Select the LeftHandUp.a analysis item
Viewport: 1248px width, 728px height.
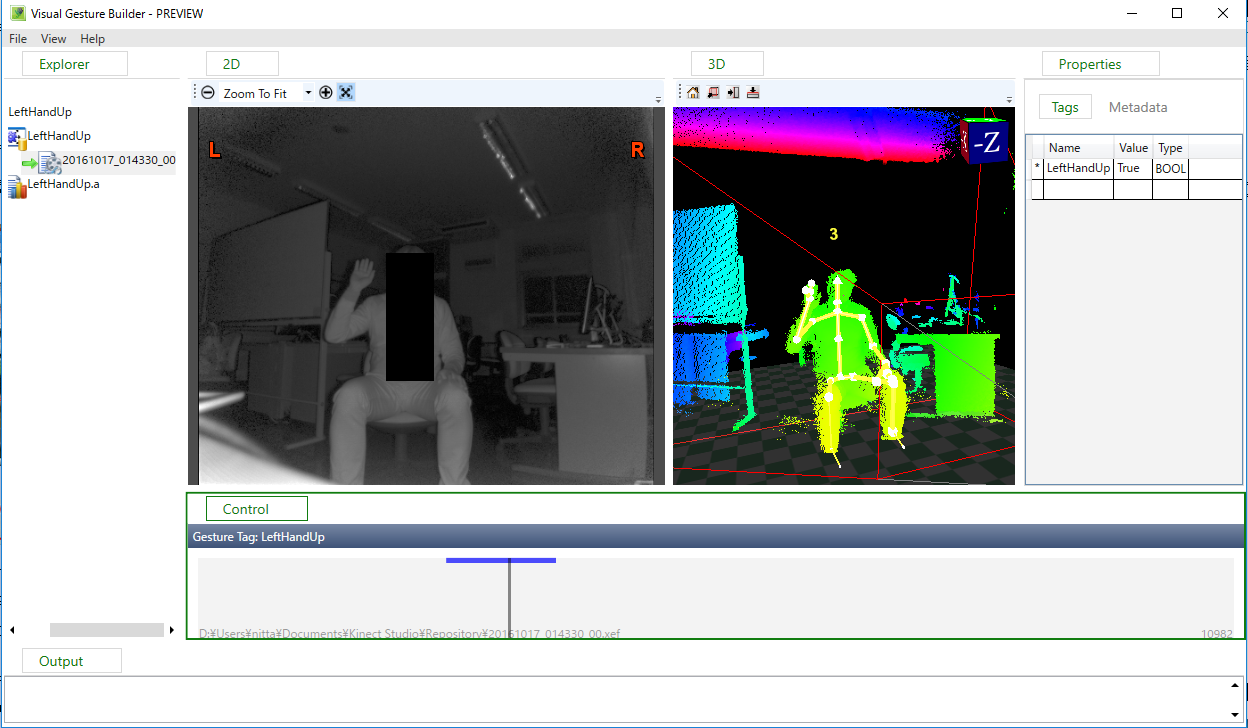(63, 184)
